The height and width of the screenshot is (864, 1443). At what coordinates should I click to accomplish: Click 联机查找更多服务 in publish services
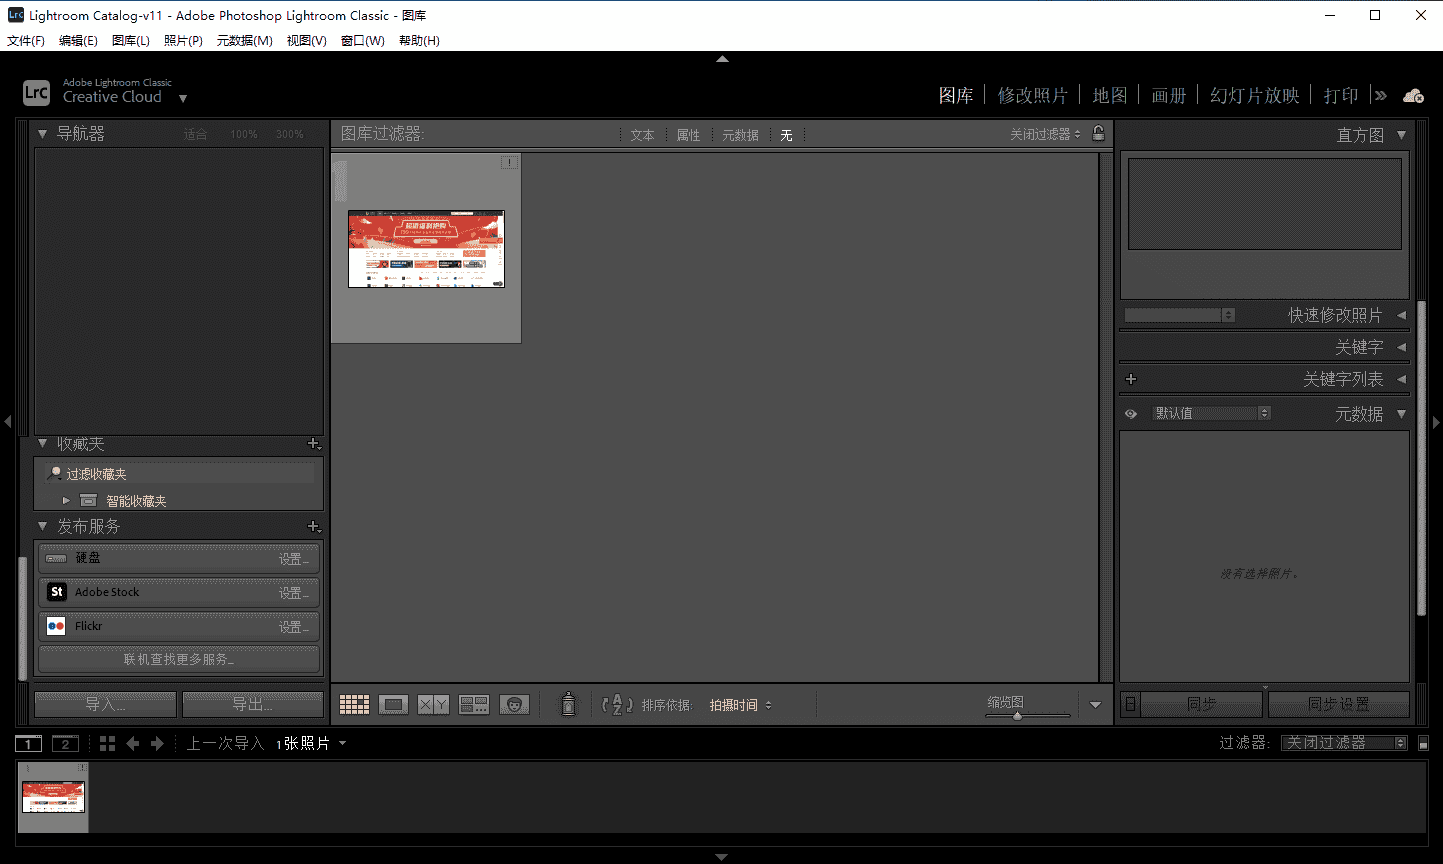coord(178,658)
